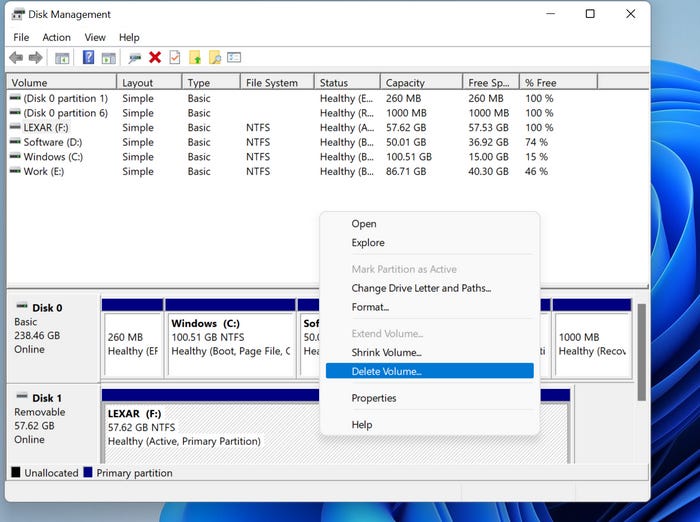Sort by the Type column header
The image size is (700, 522).
(x=211, y=83)
